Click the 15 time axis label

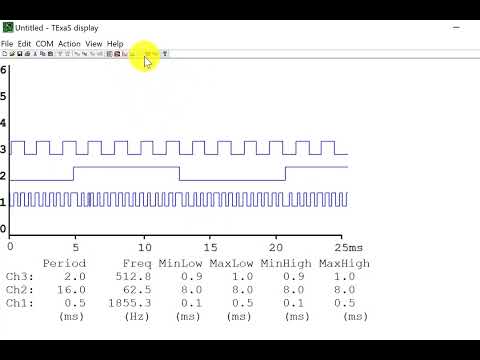210,248
